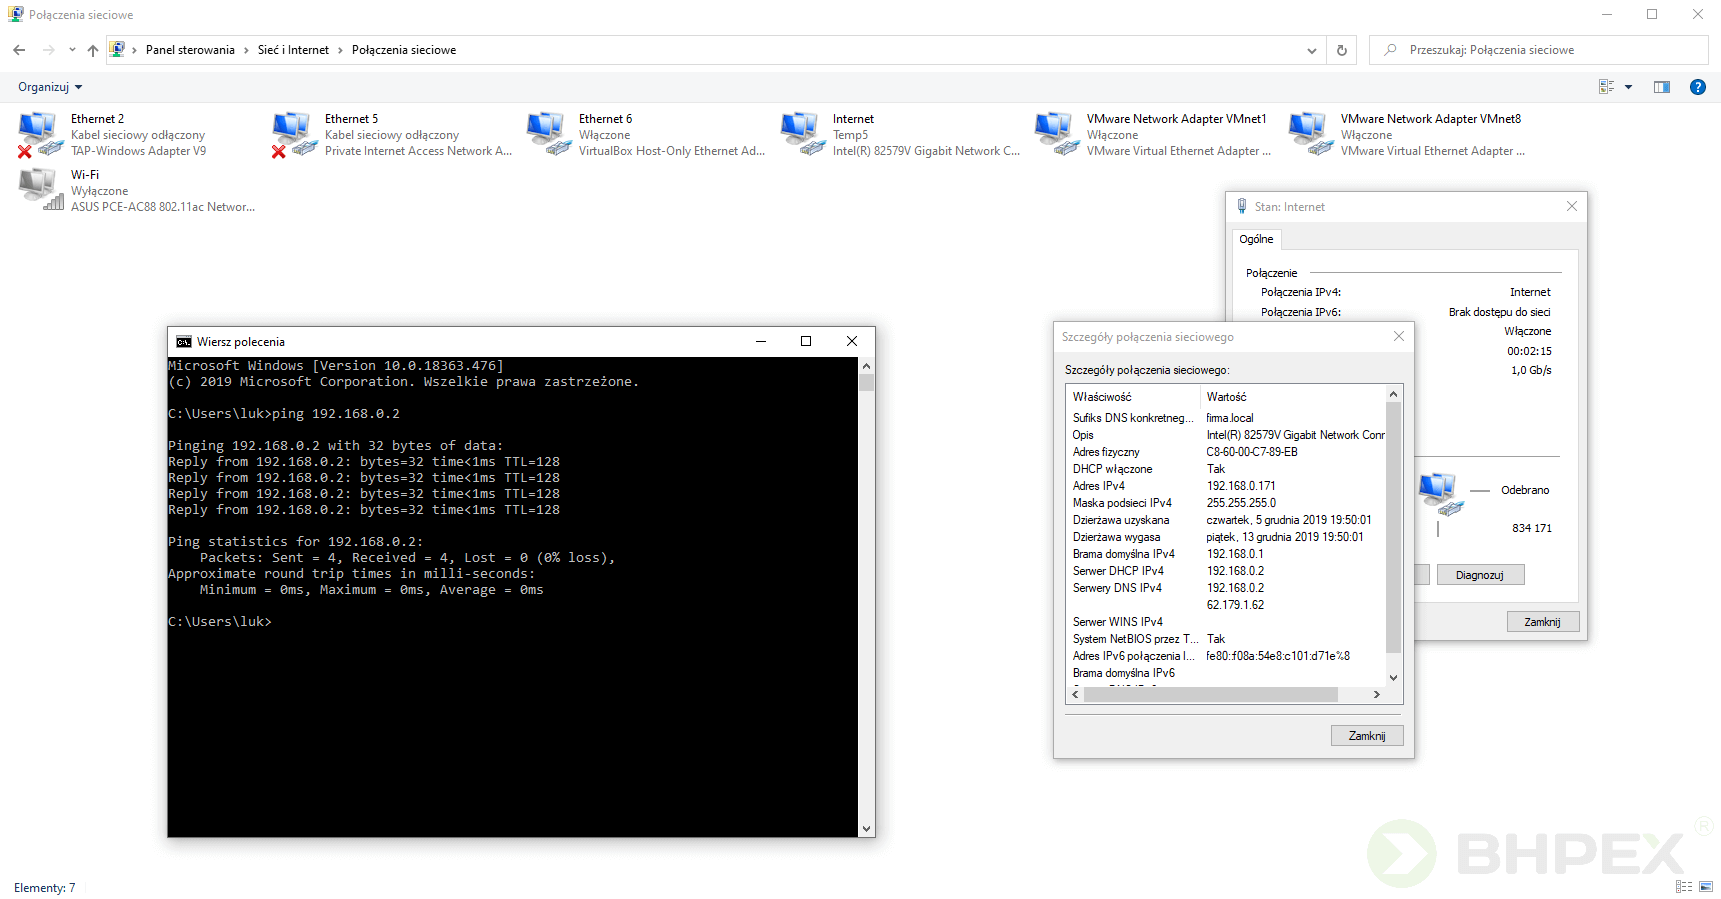This screenshot has width=1721, height=899.
Task: Select the Maska podsieci IPv4 row
Action: [1226, 503]
